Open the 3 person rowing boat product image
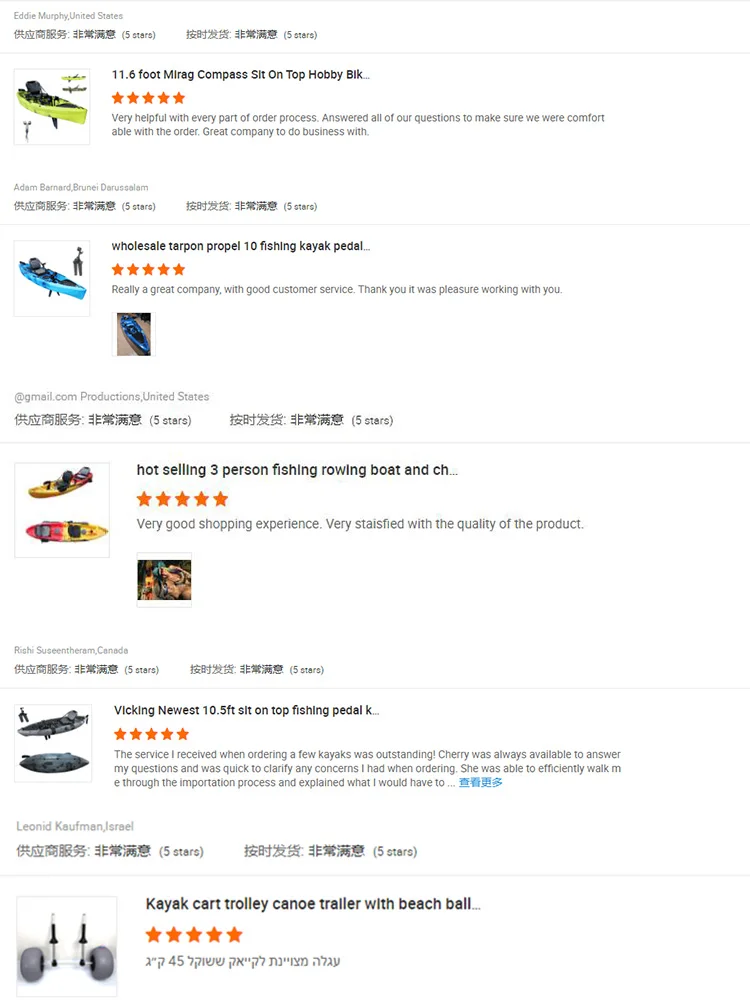The width and height of the screenshot is (750, 1000). coord(62,510)
